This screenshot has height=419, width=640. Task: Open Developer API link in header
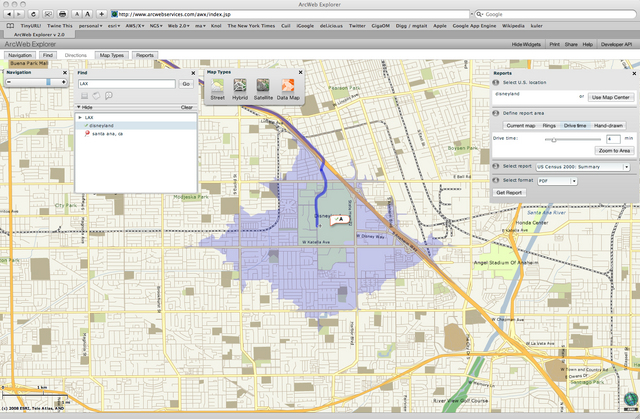coord(616,44)
